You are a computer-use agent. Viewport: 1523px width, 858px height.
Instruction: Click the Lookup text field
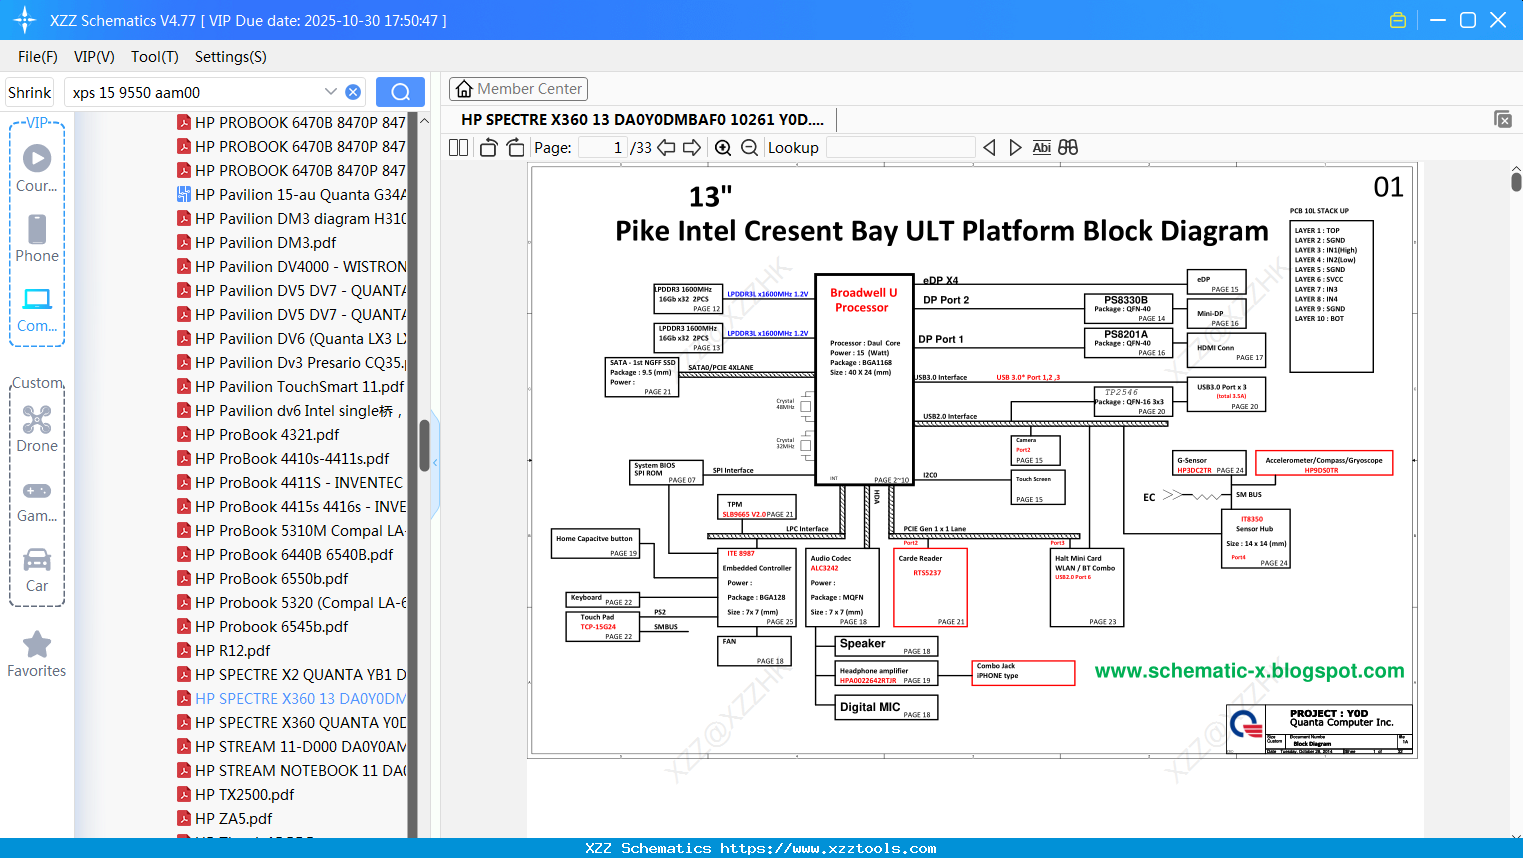pyautogui.click(x=900, y=147)
